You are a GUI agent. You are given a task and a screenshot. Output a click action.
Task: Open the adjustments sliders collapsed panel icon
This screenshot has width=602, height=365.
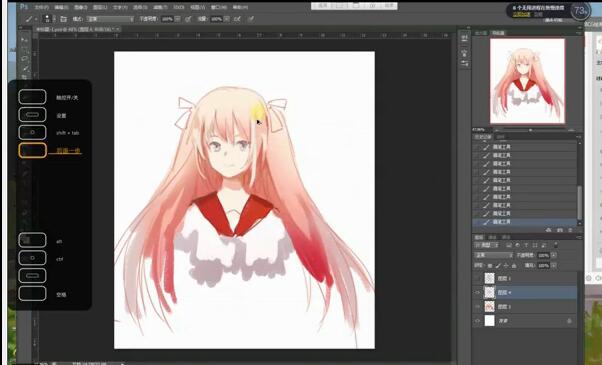coord(465,63)
